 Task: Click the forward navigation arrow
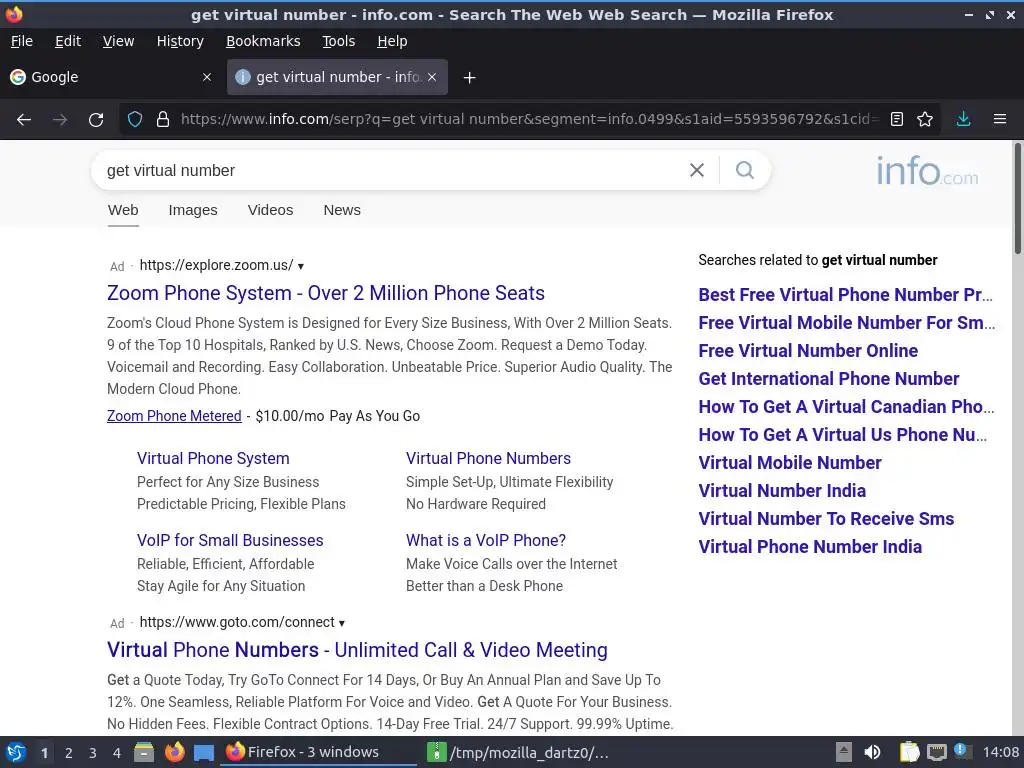click(60, 120)
